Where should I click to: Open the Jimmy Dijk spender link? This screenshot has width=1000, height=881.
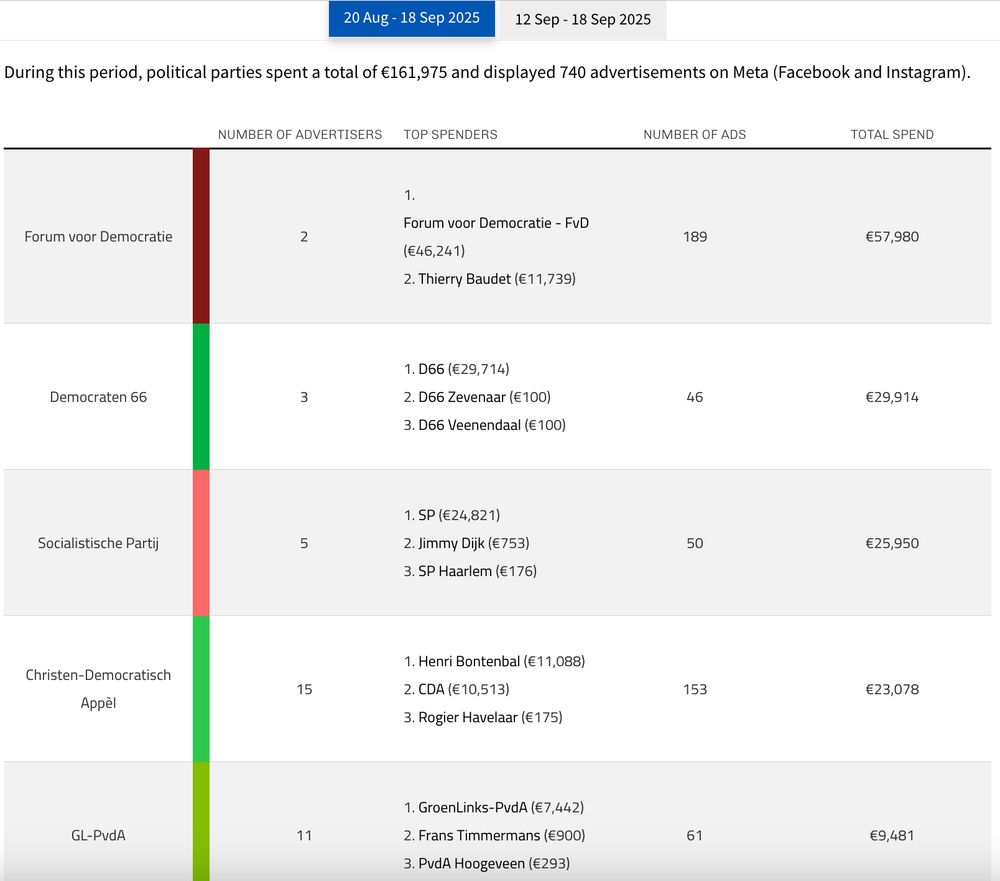(x=451, y=543)
